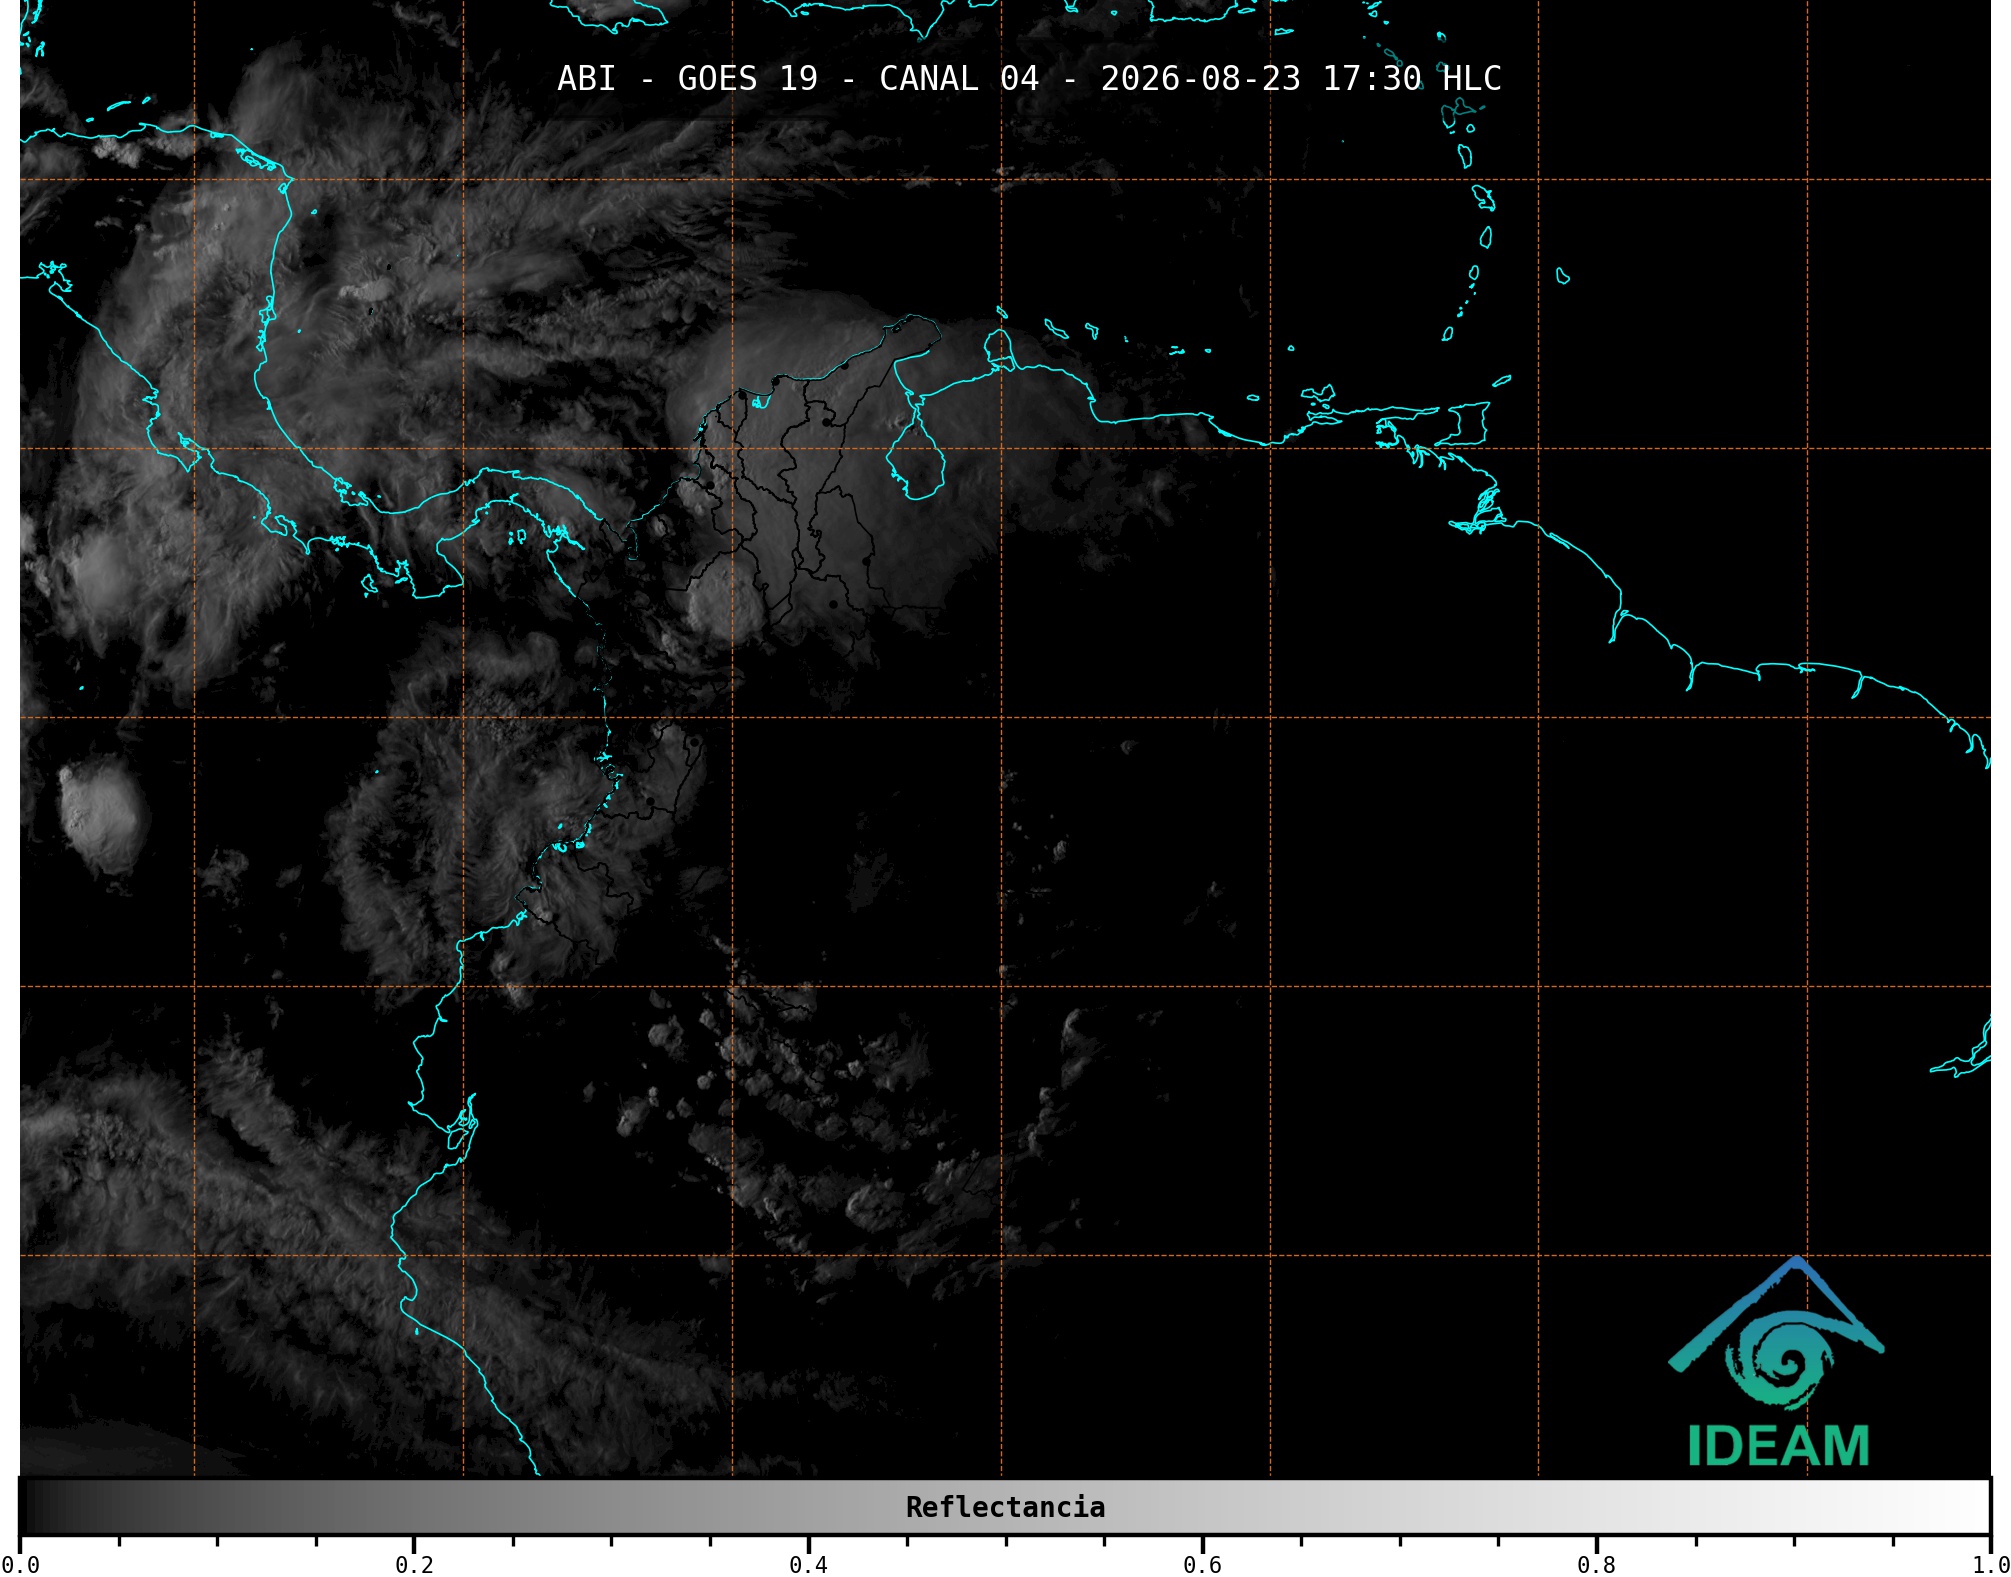Image resolution: width=2011 pixels, height=1577 pixels.
Task: Click the 0.6 tick label on colorbar
Action: click(x=1202, y=1564)
